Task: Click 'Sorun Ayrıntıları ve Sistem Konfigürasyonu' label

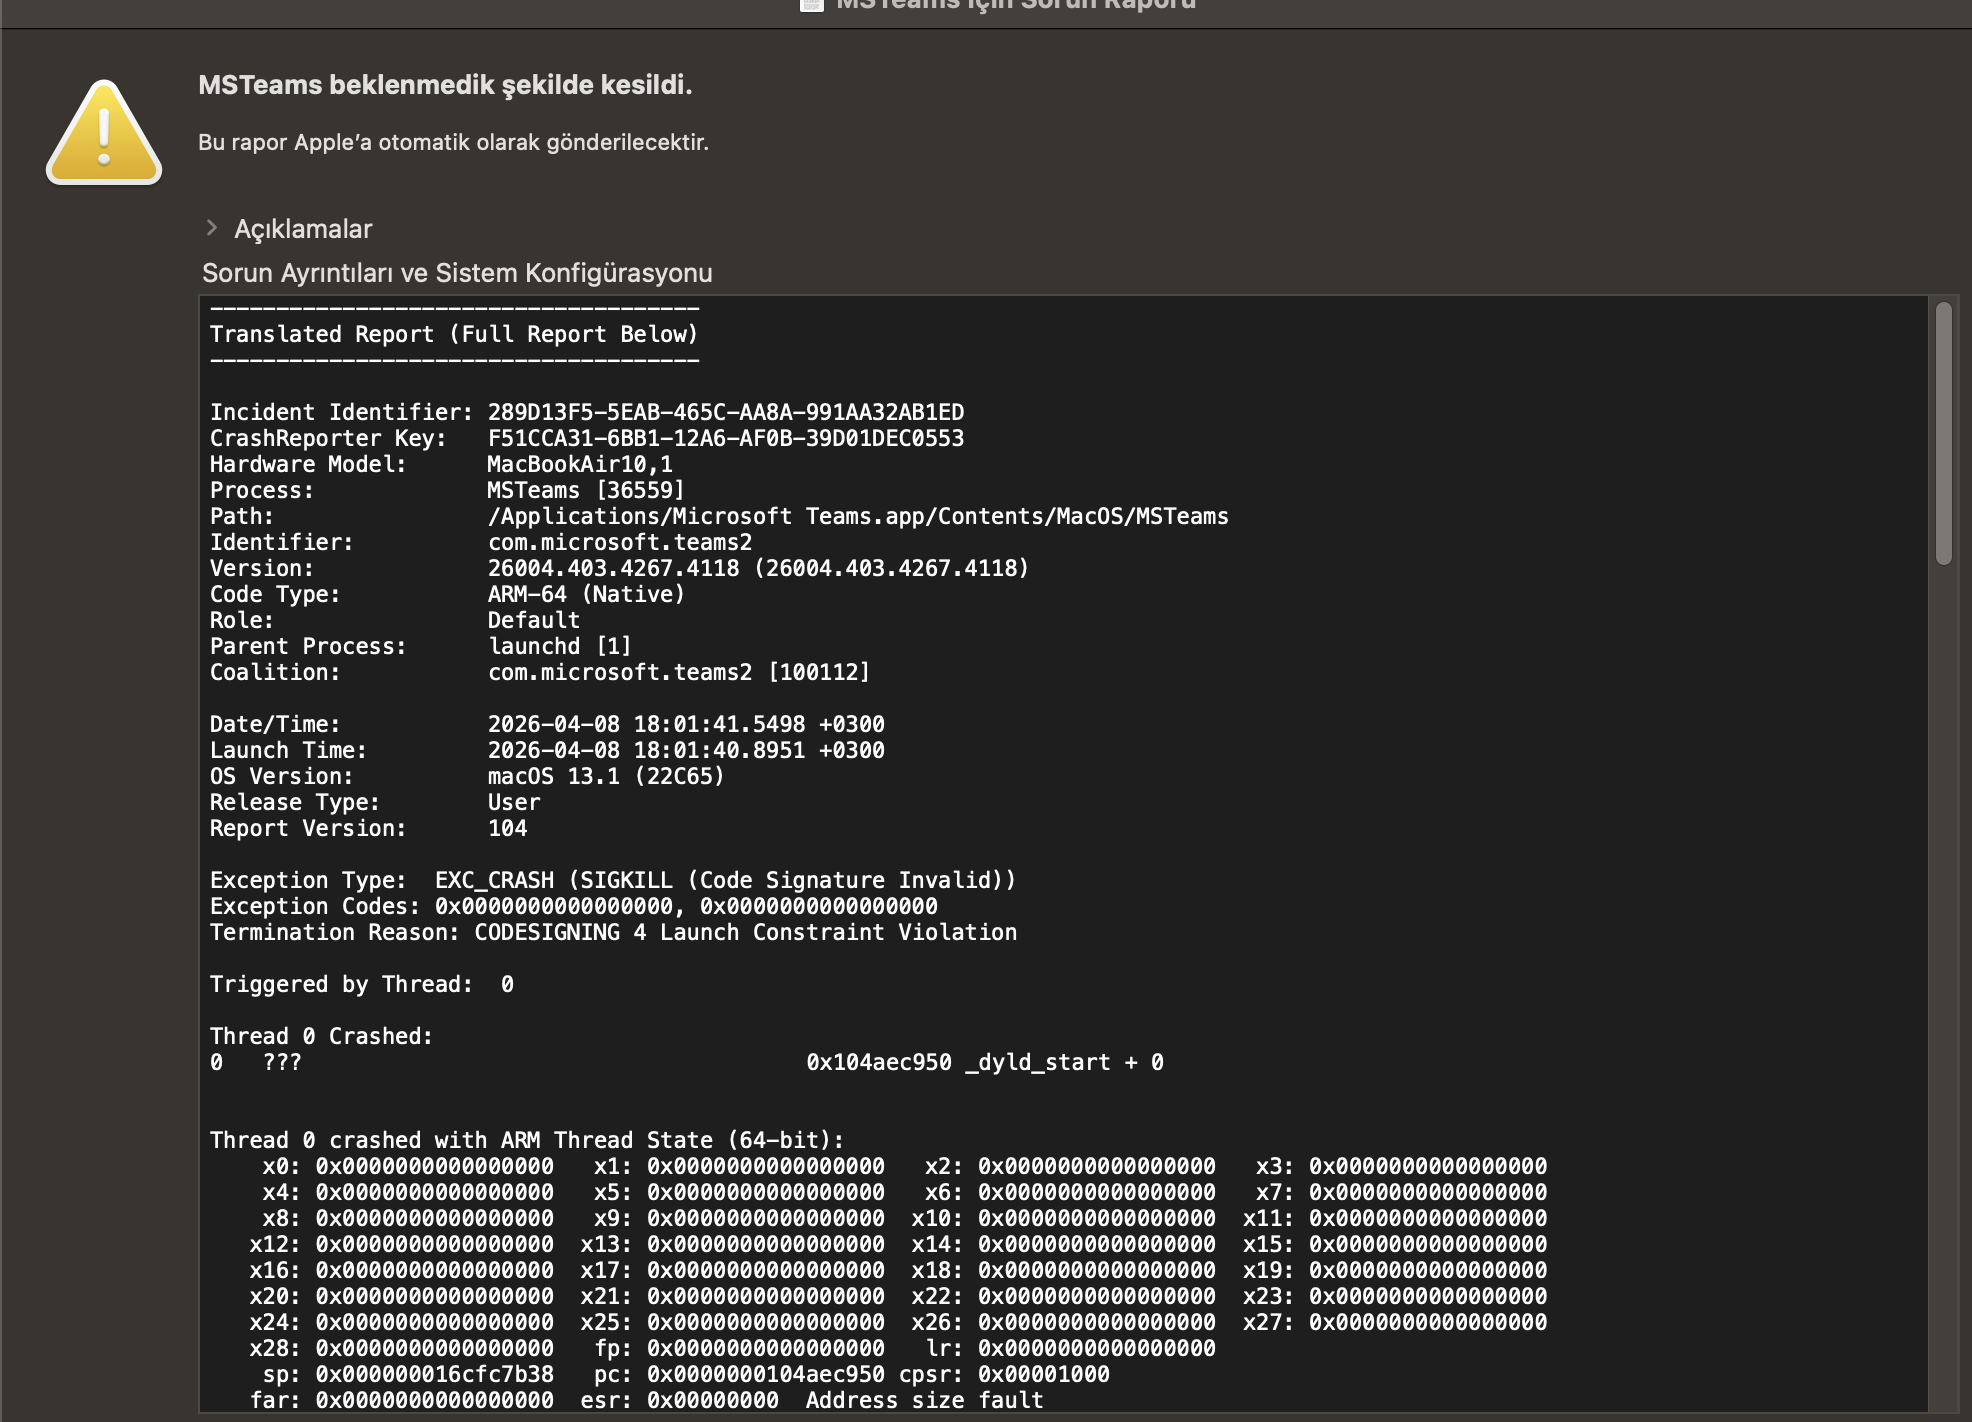Action: 457,273
